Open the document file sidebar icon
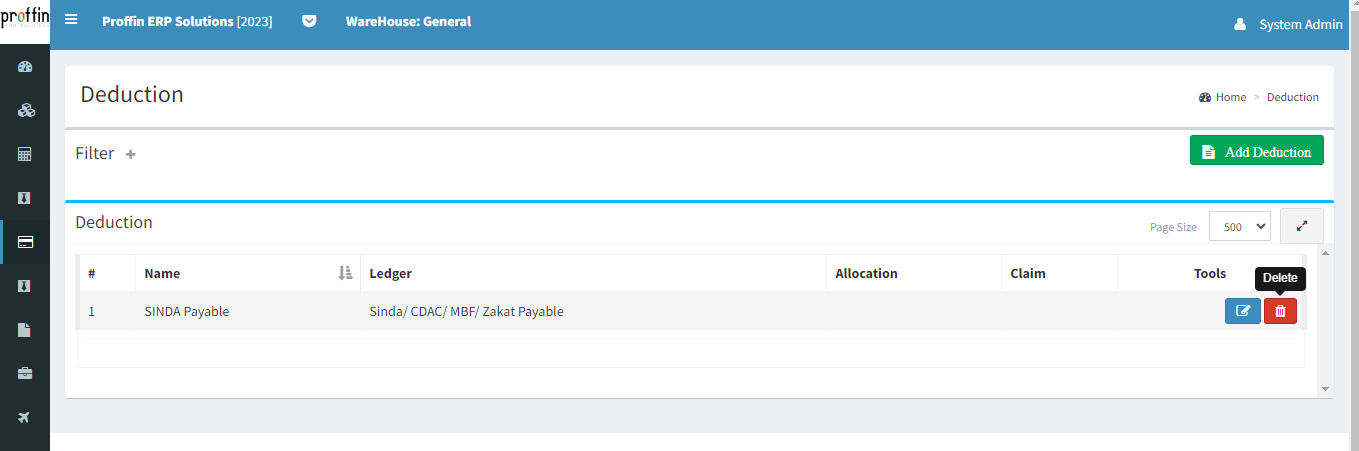The image size is (1359, 451). click(x=25, y=329)
